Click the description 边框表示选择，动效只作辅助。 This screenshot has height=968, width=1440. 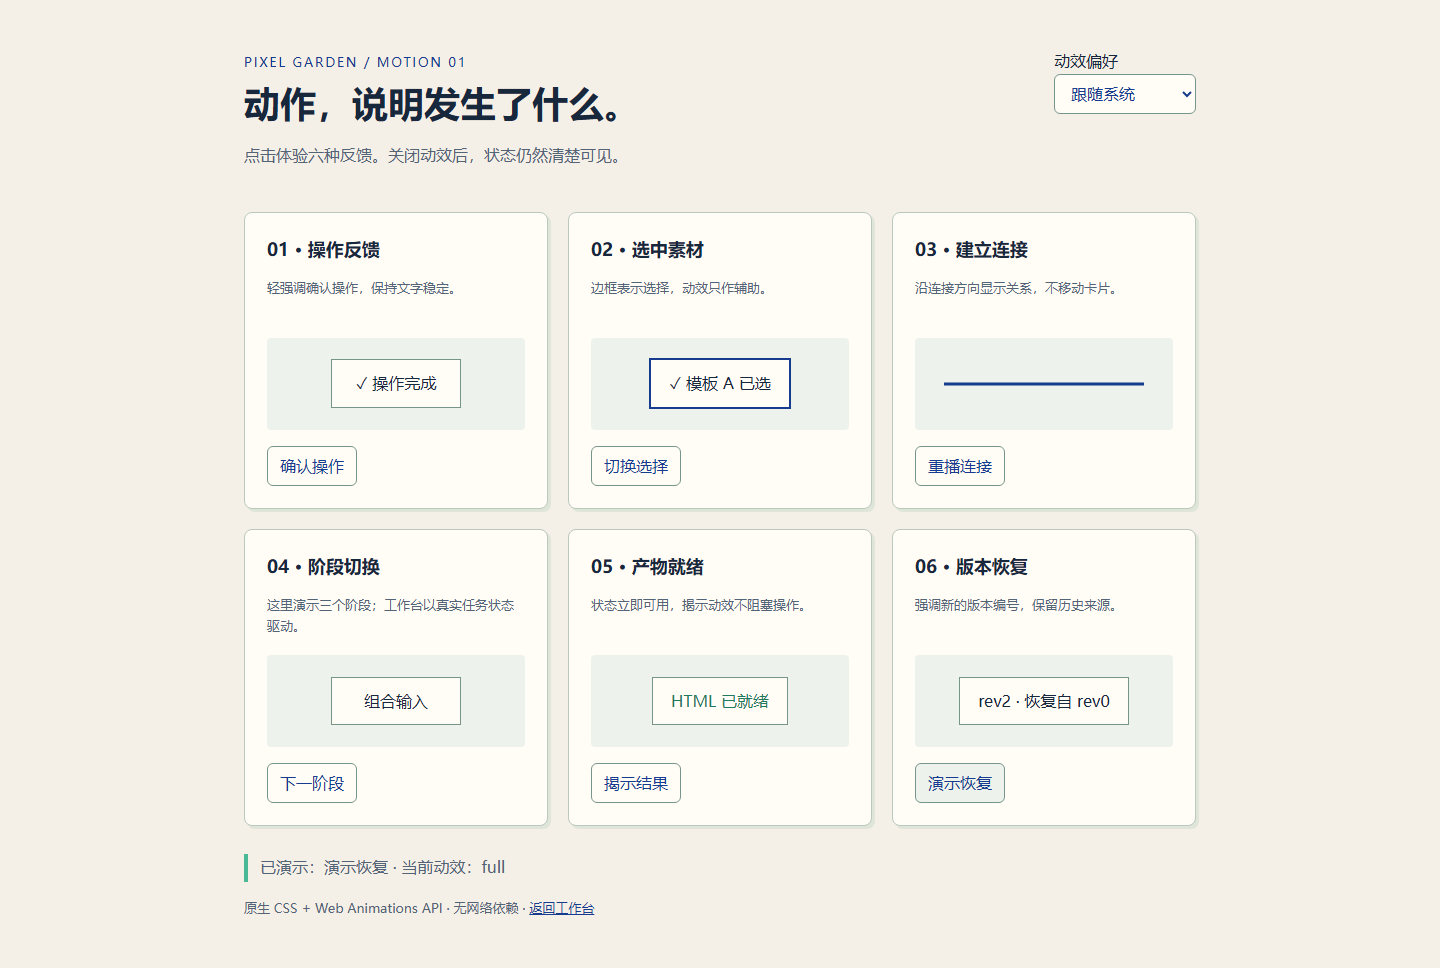(x=682, y=288)
